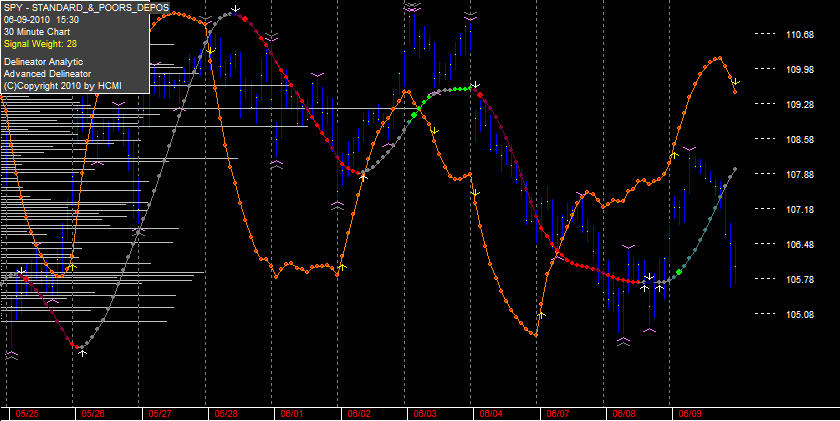Viewport: 840px width, 421px height.
Task: Click white up arrow at lowest gray curve trough
Action: pos(82,353)
